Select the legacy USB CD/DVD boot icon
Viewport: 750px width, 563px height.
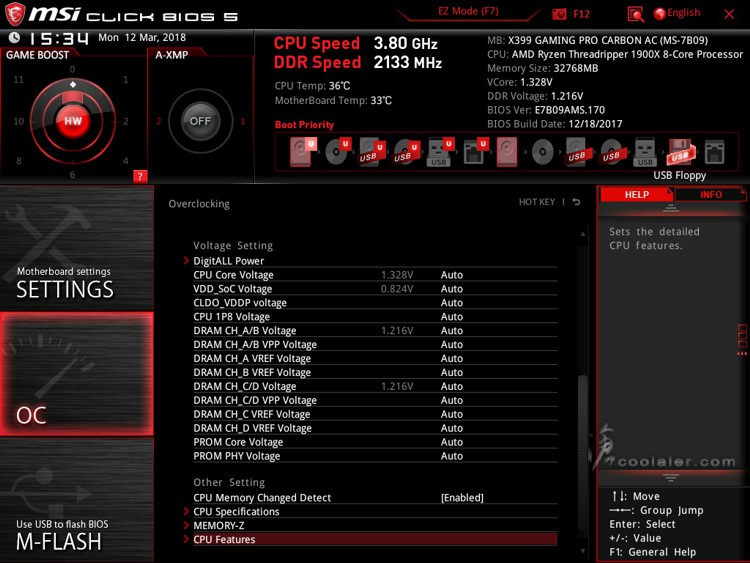(611, 152)
